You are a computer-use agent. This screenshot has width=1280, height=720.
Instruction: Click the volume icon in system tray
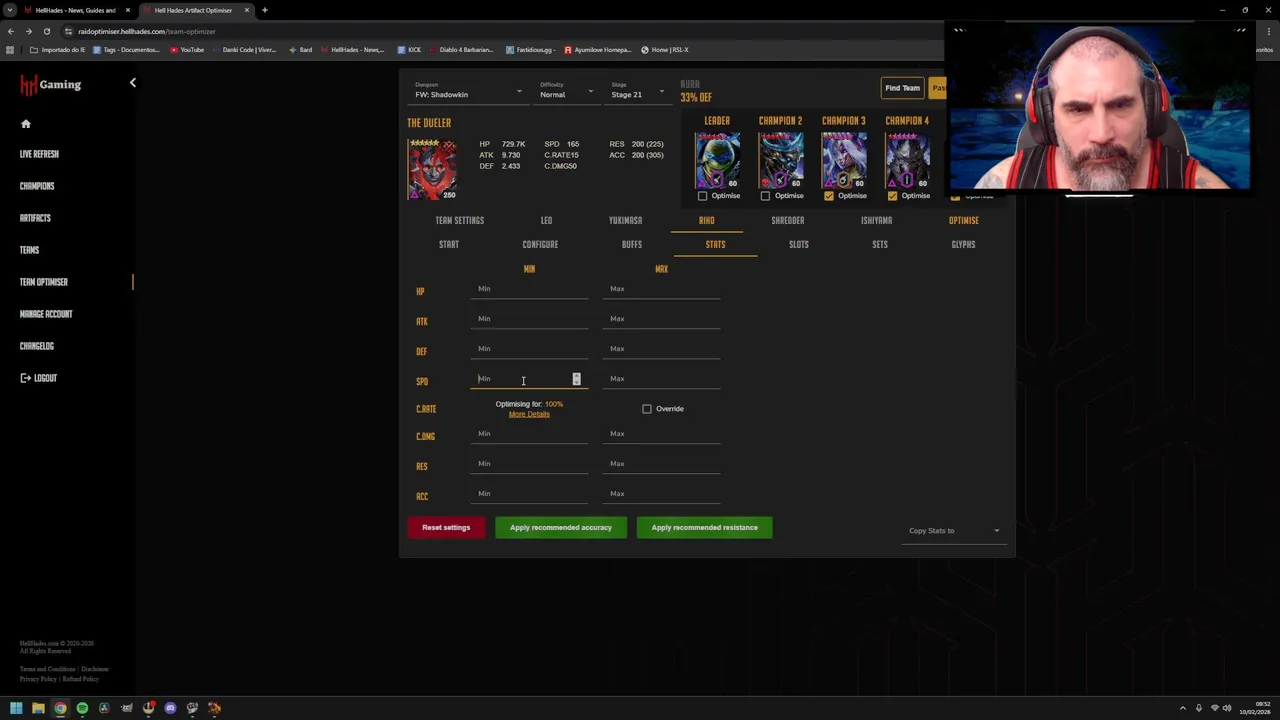pos(1229,708)
